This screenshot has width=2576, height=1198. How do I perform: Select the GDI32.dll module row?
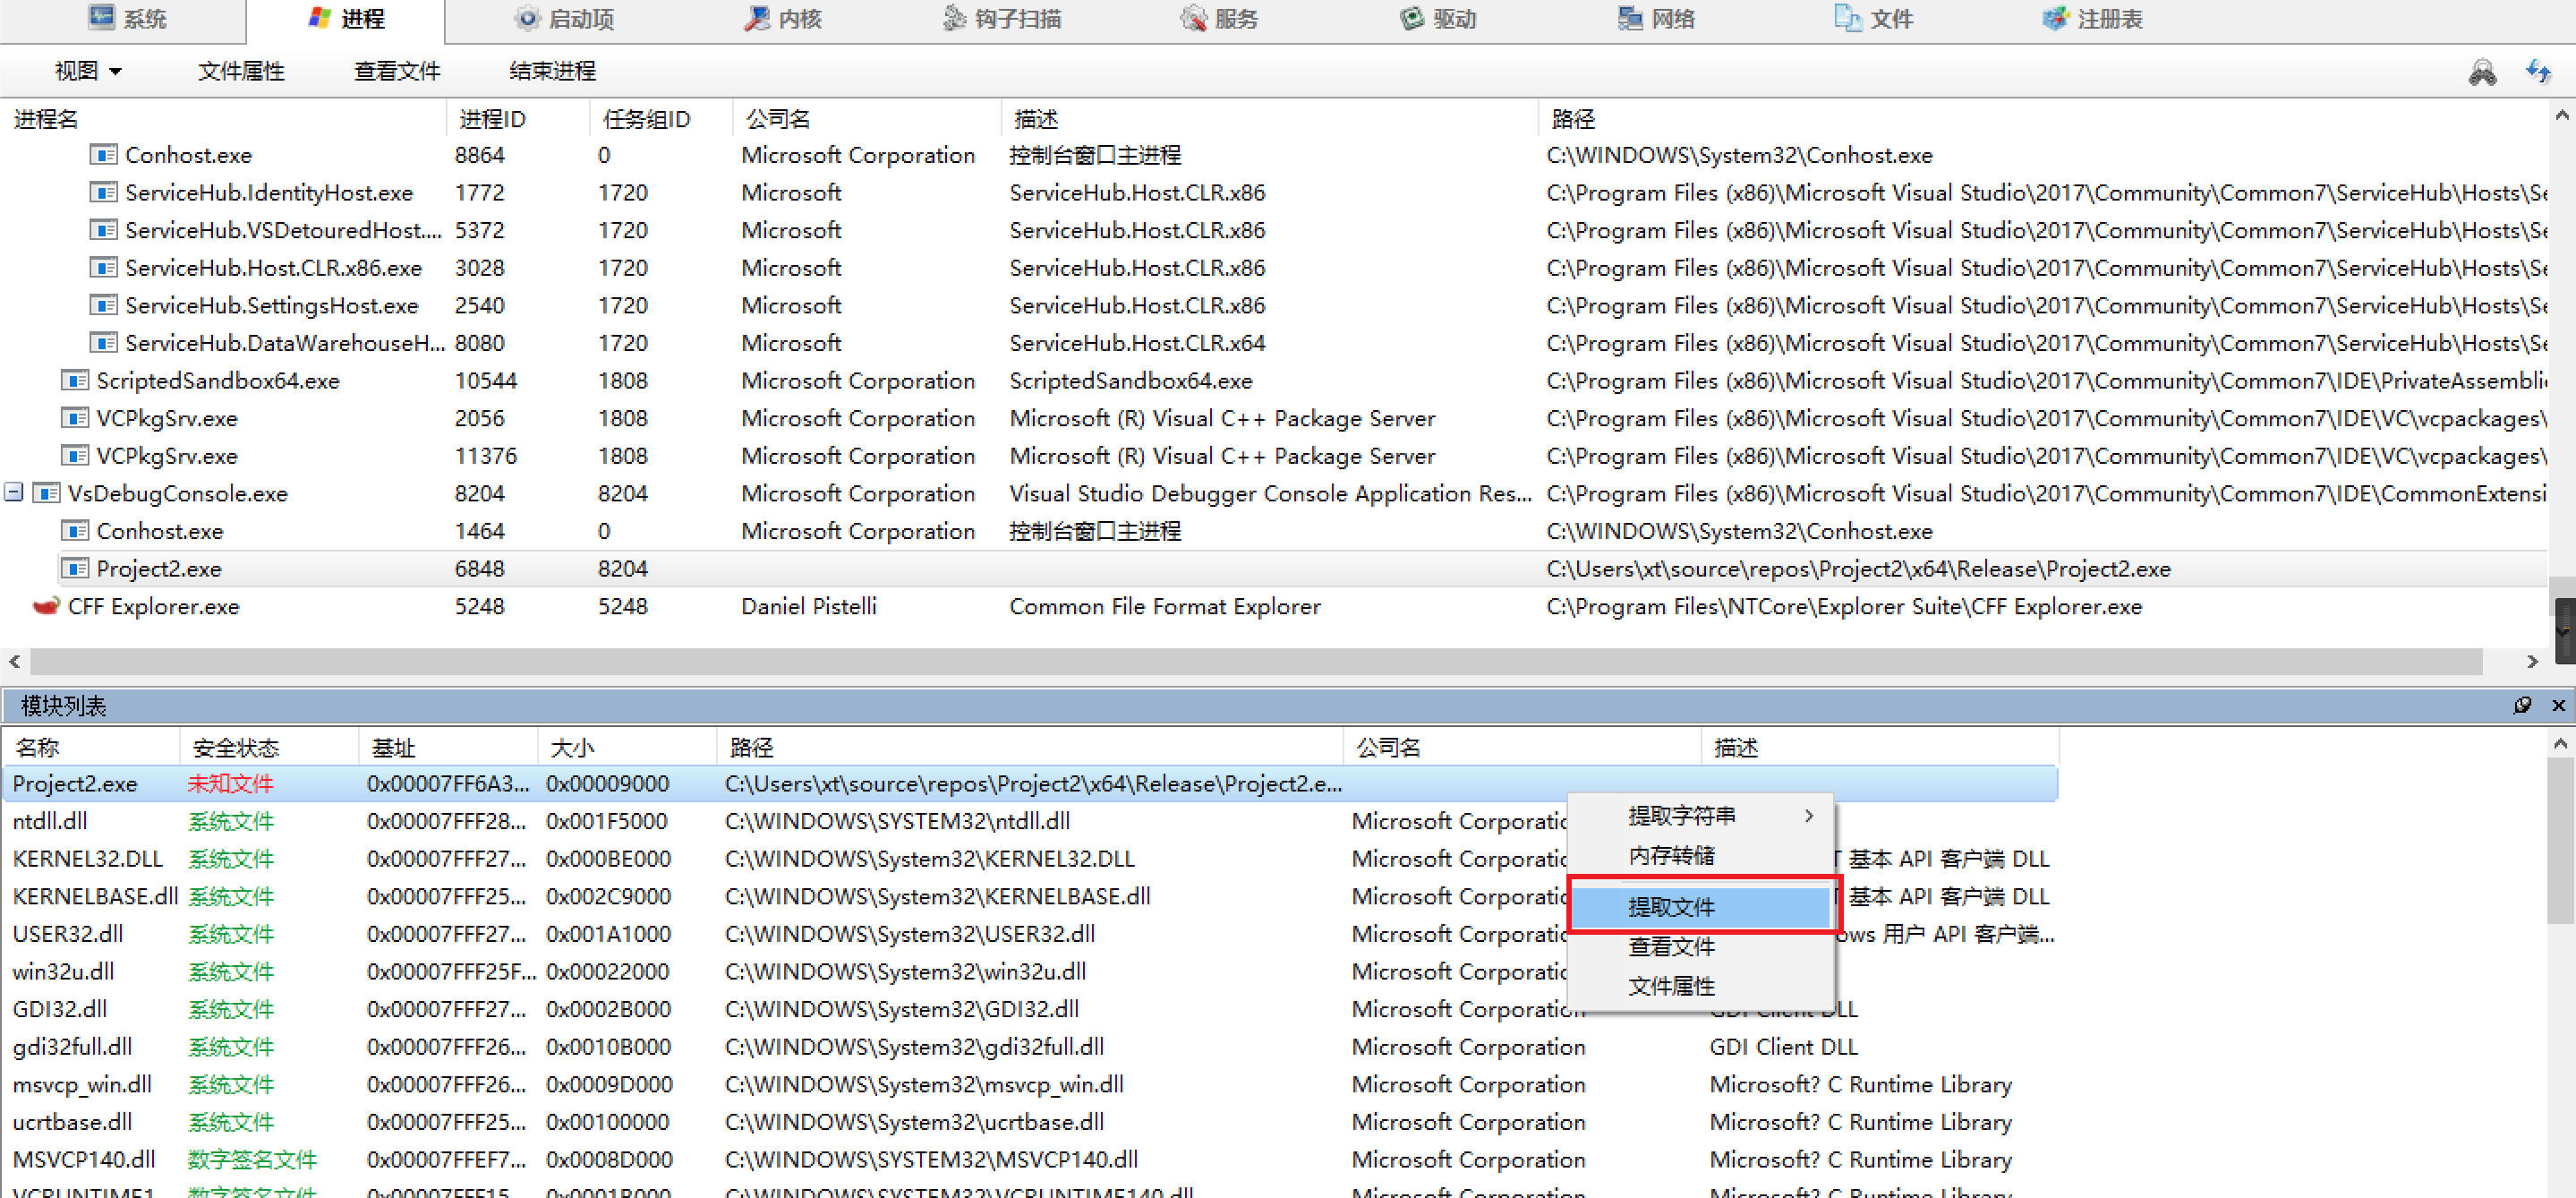pos(1030,1009)
